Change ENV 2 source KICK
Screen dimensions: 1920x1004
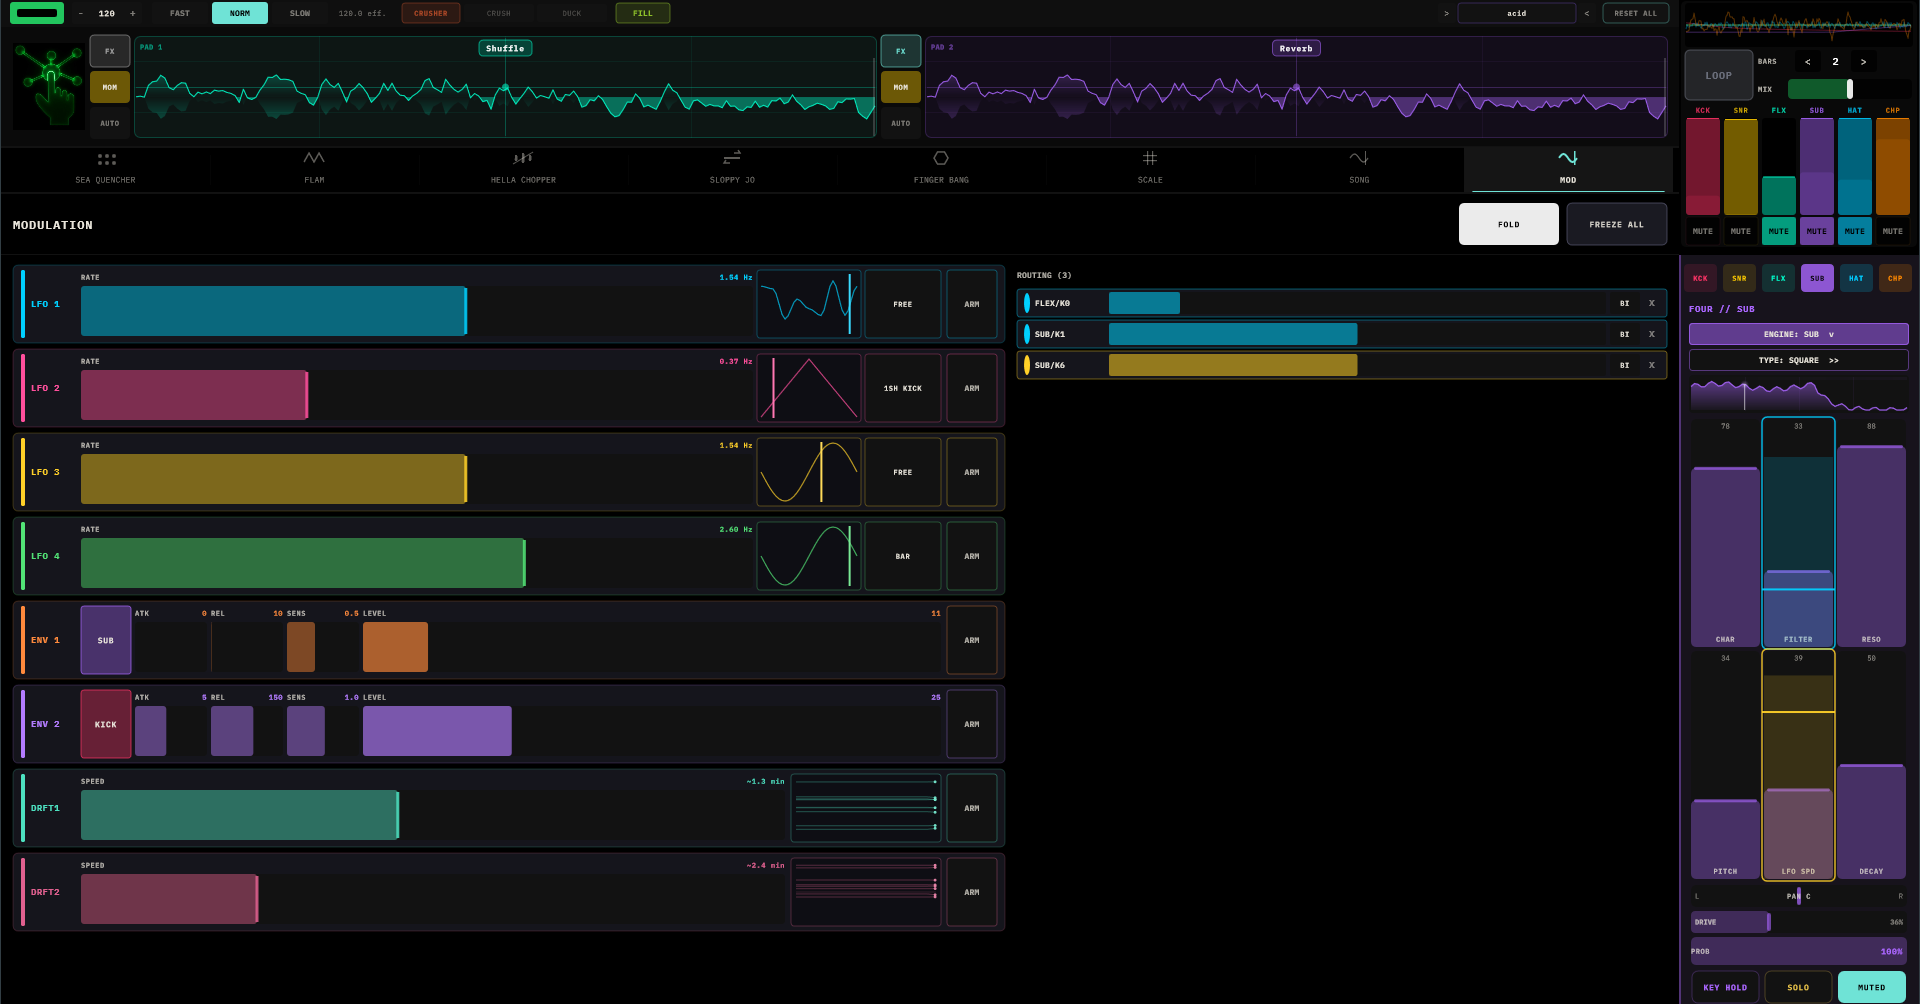tap(105, 724)
